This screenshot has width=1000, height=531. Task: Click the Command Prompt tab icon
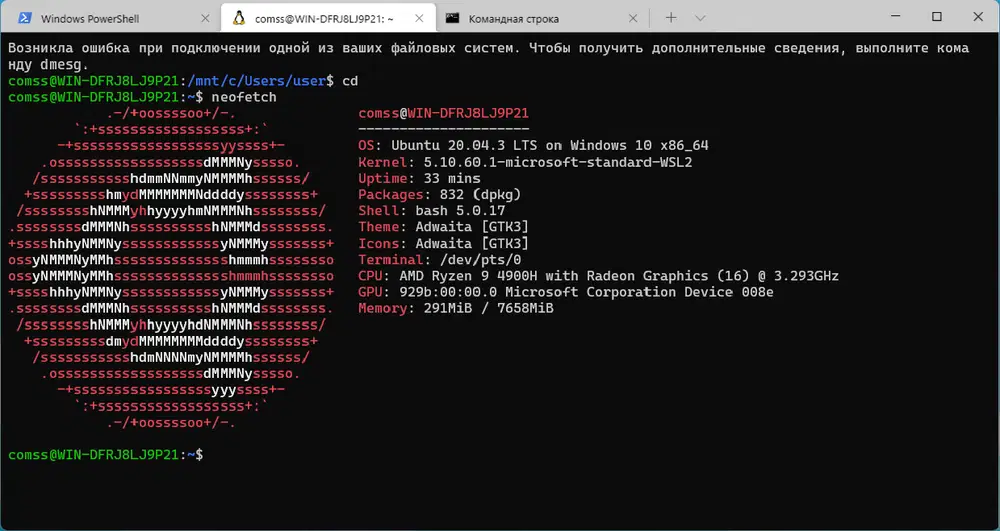click(452, 18)
